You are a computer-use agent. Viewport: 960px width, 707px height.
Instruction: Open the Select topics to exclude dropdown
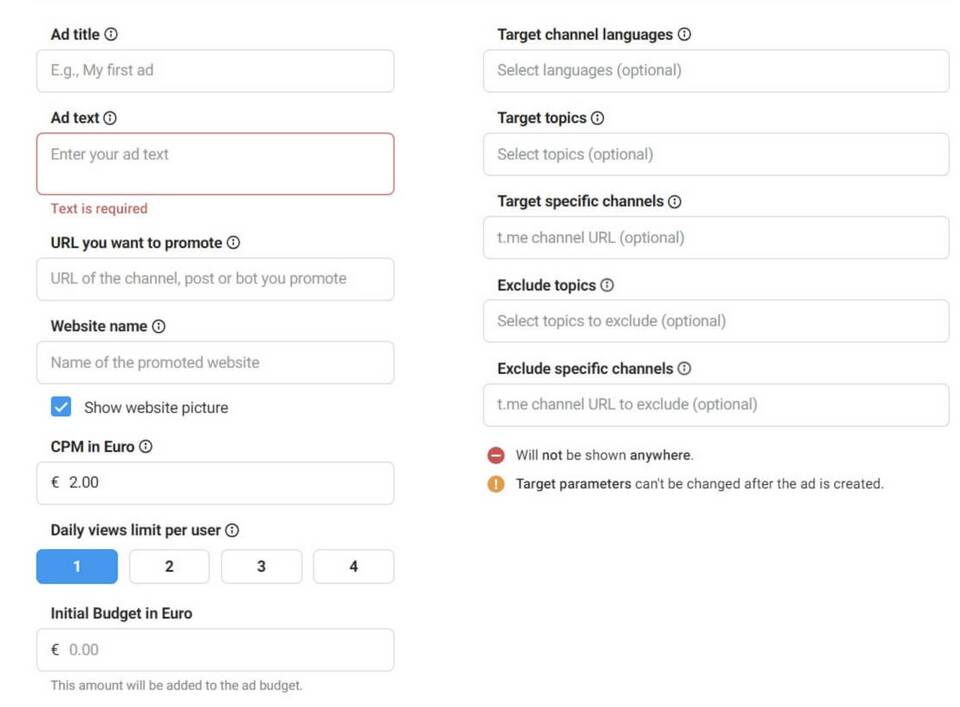[x=715, y=321]
